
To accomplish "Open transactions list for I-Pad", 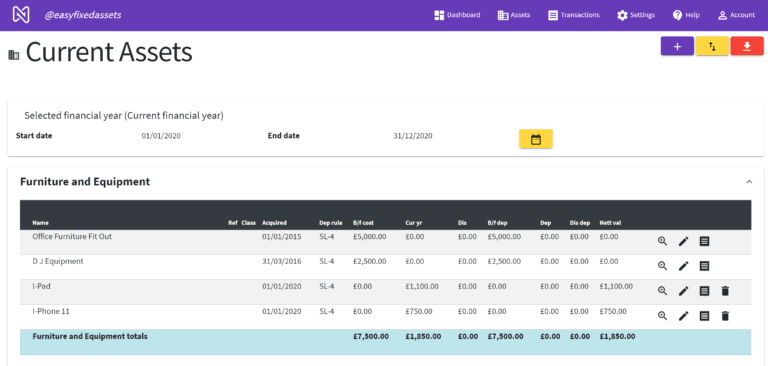I will point(704,291).
